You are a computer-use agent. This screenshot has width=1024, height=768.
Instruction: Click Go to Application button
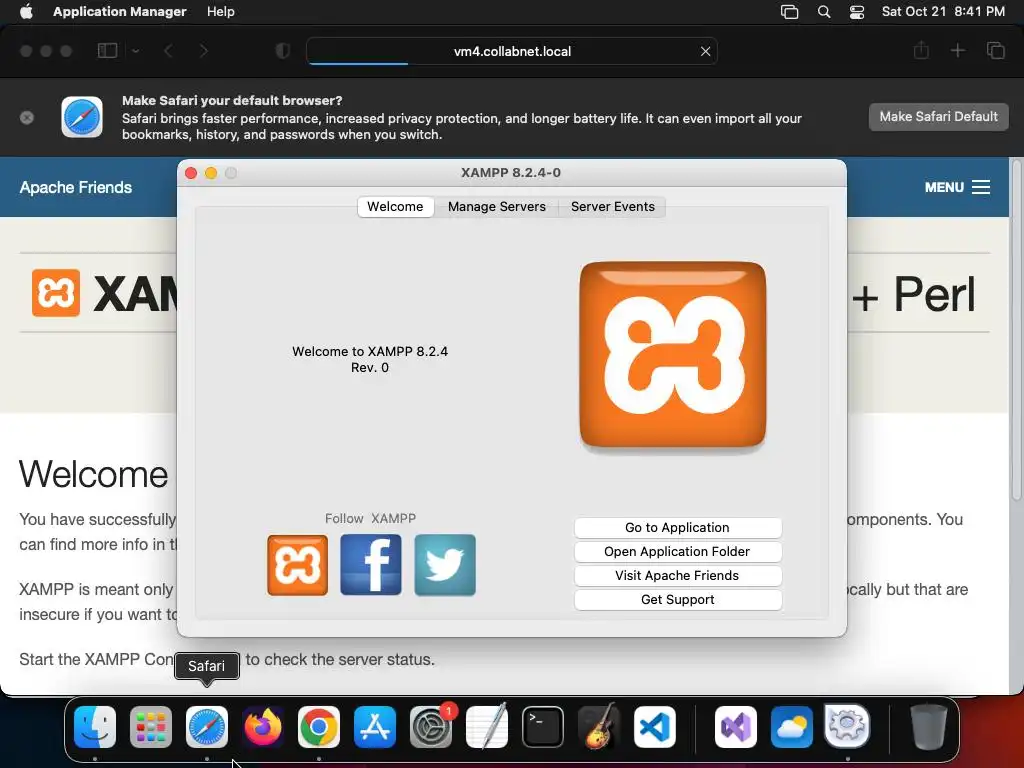[677, 528]
